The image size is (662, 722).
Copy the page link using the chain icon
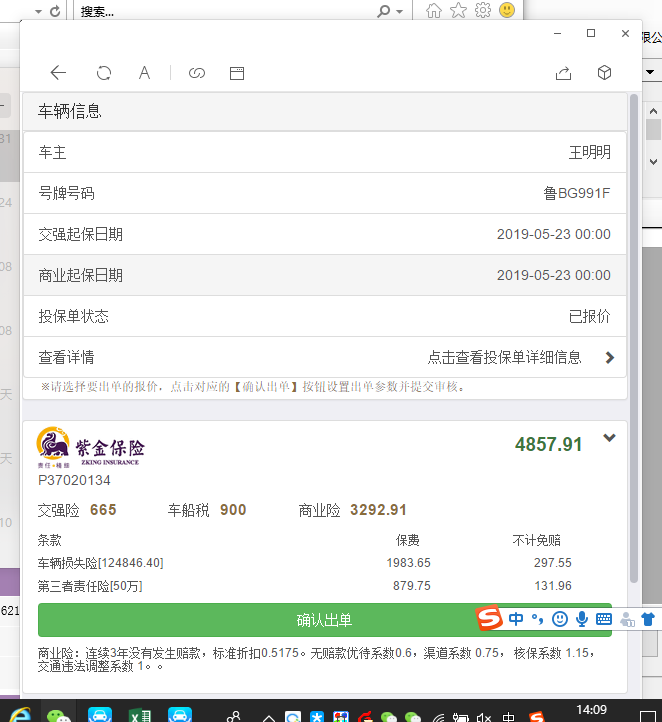tap(197, 73)
